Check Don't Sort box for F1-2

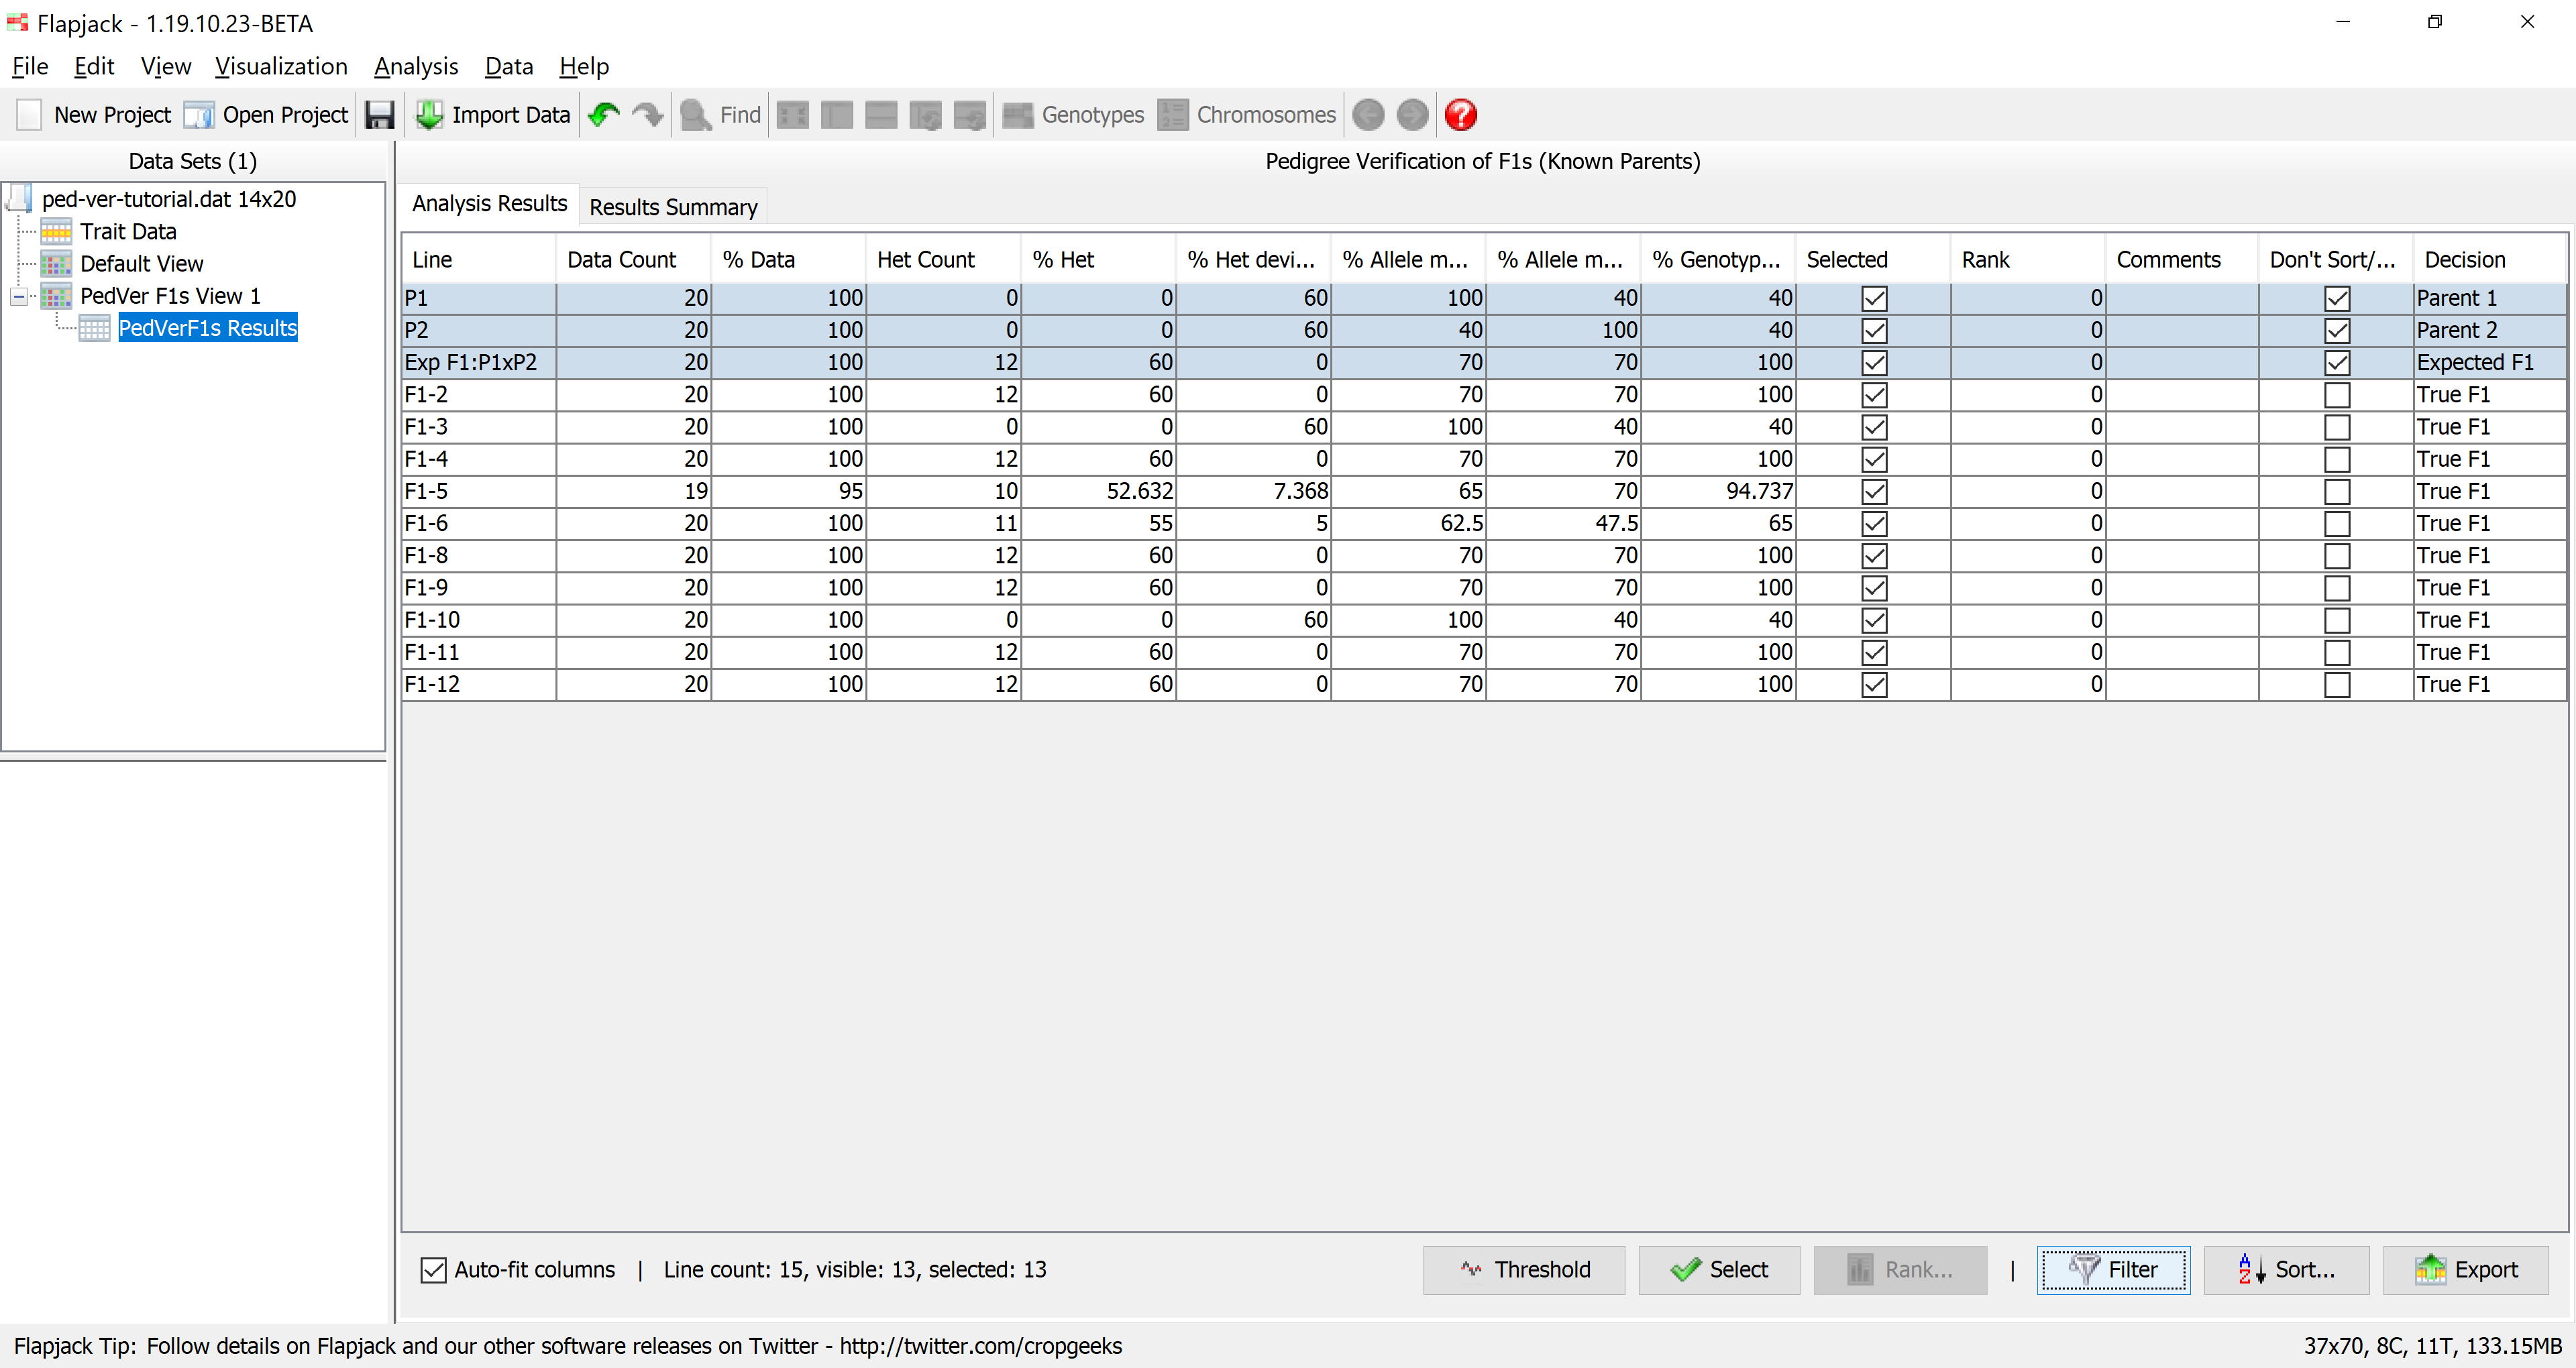coord(2337,395)
